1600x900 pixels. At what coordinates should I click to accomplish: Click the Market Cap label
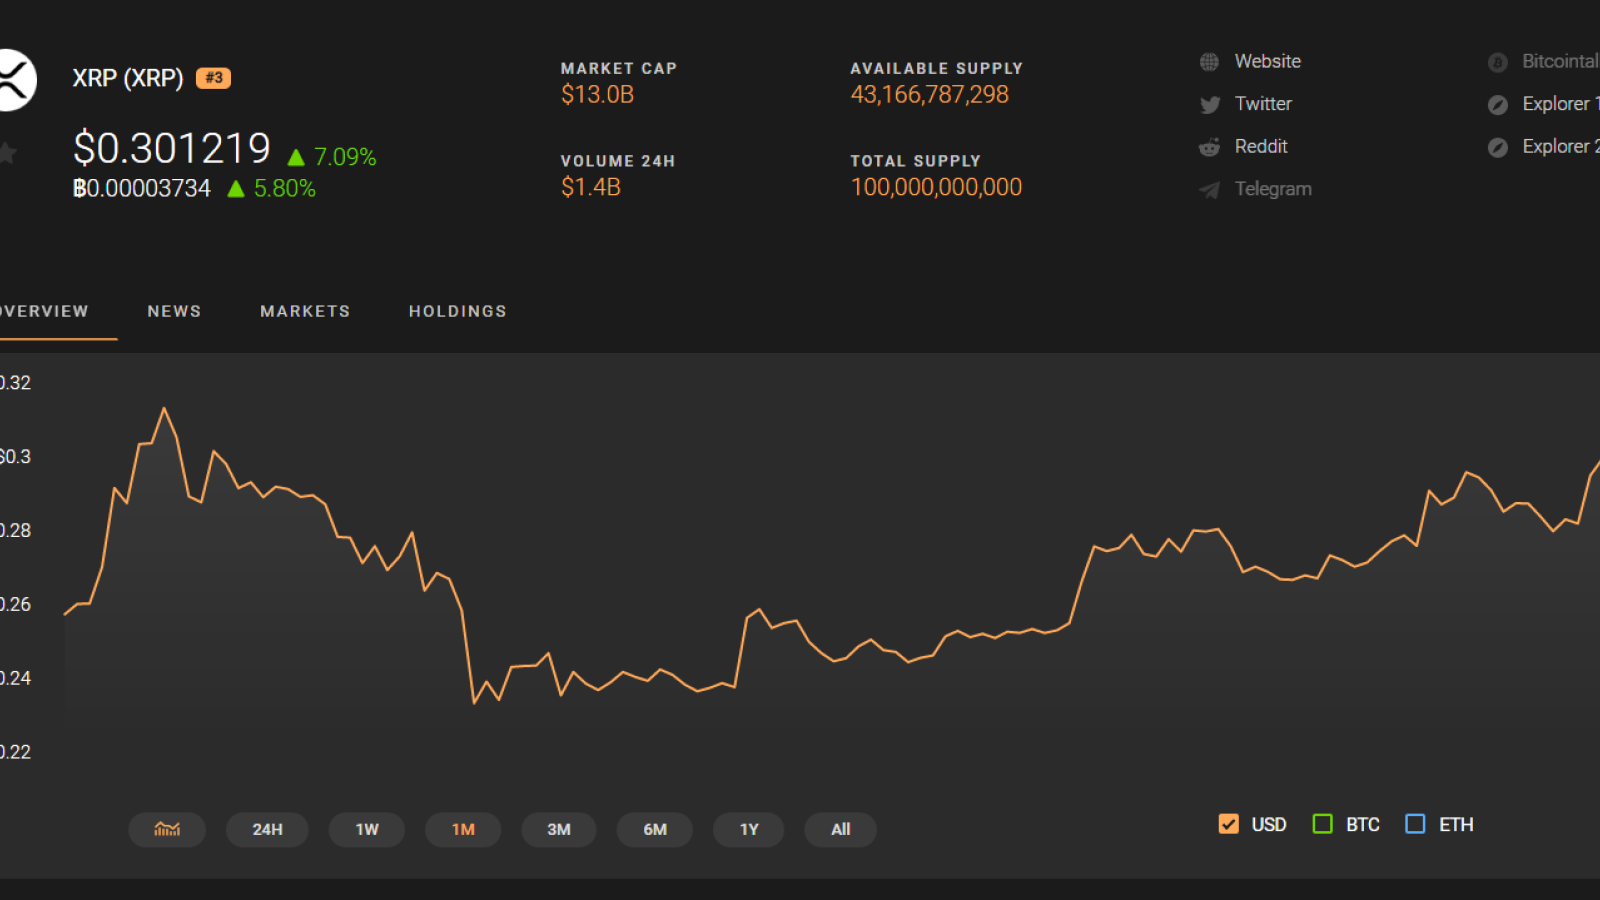coord(619,68)
